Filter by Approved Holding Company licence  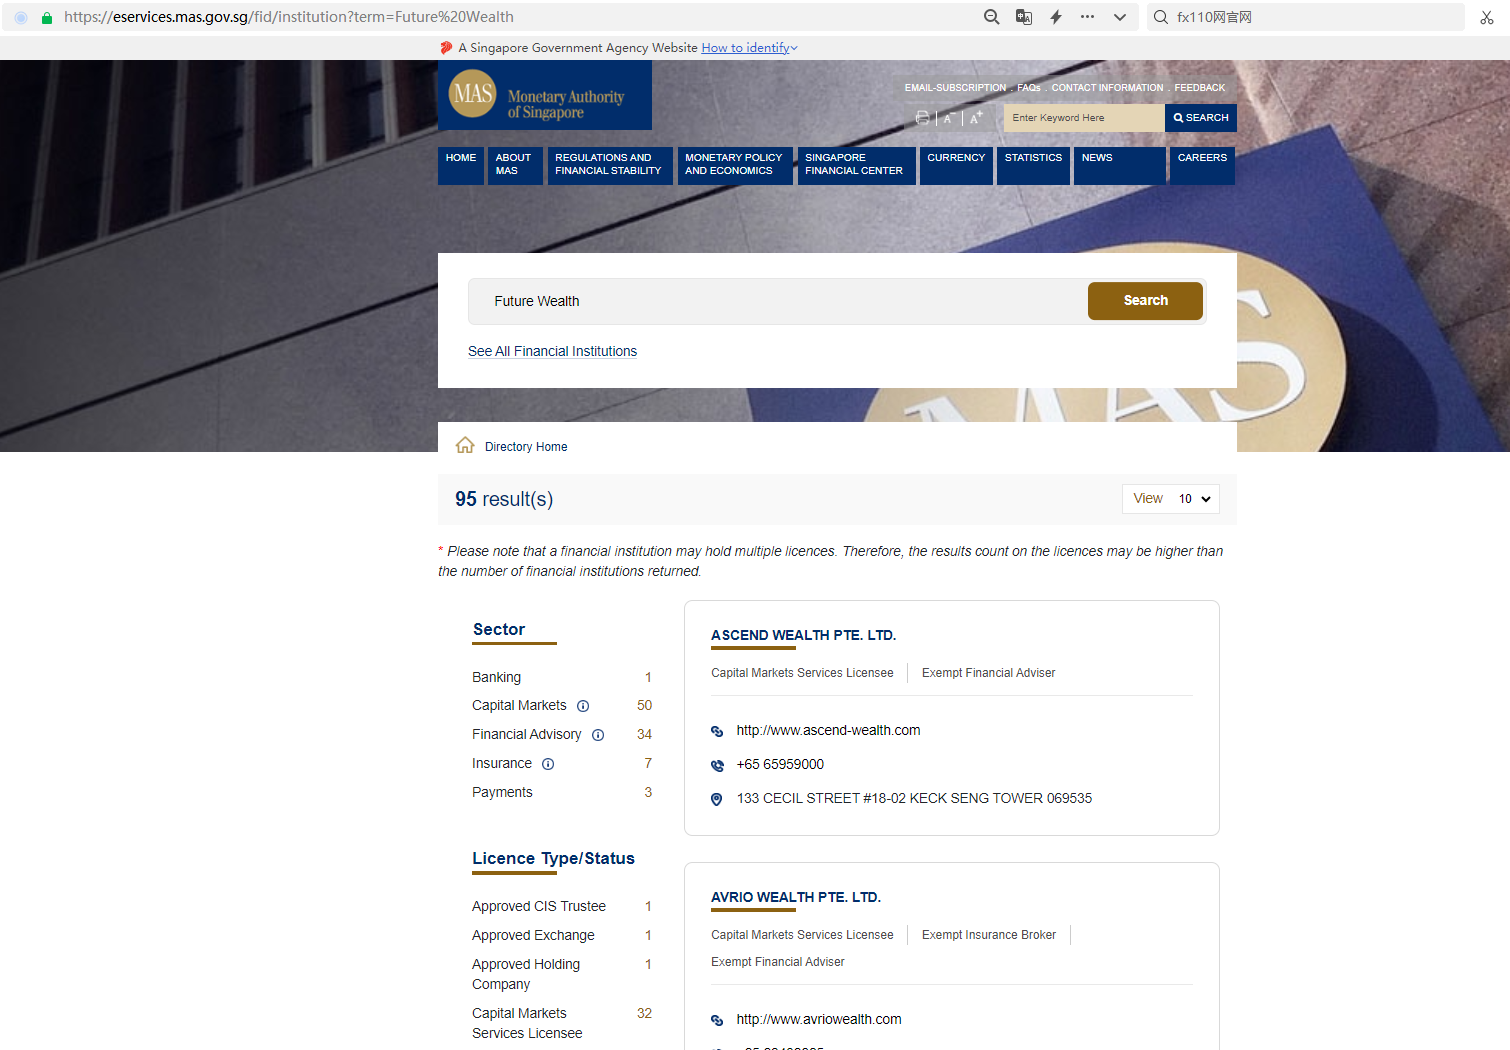pos(526,975)
